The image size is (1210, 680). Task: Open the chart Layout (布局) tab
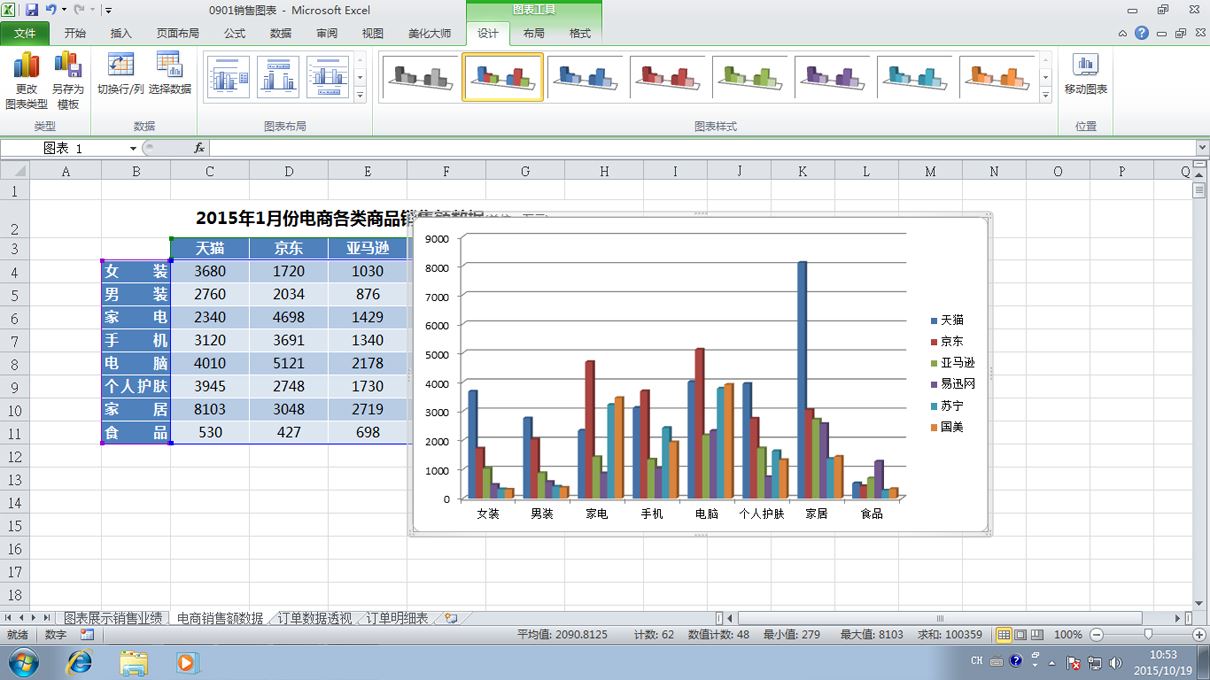click(x=534, y=33)
